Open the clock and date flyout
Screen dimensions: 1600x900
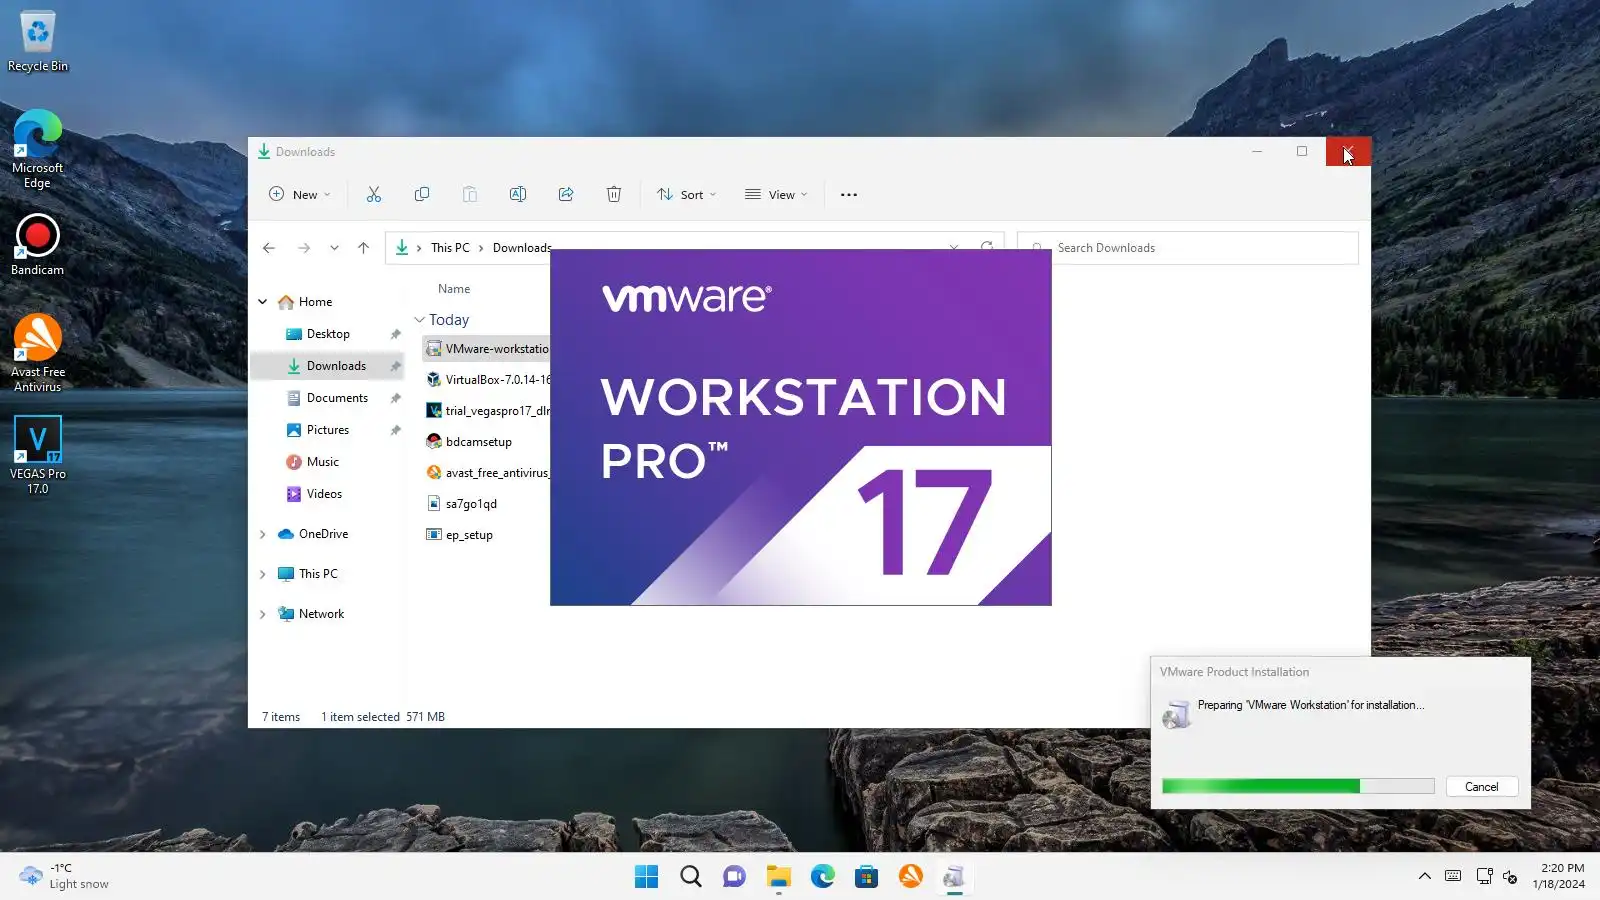click(1558, 876)
